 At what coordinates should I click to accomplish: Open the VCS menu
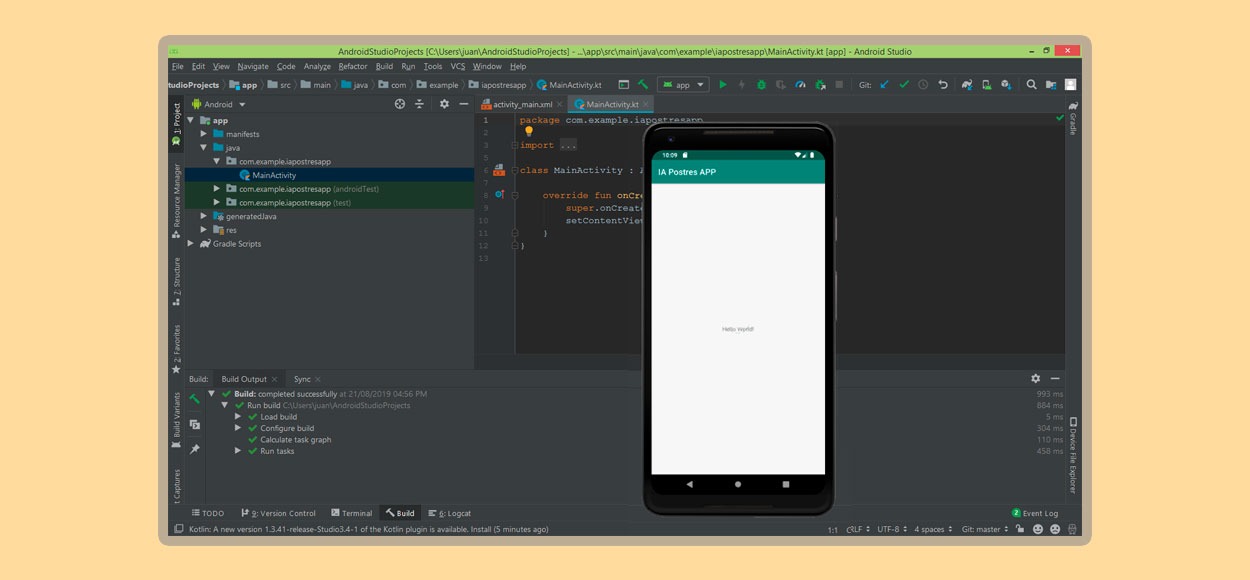(458, 67)
